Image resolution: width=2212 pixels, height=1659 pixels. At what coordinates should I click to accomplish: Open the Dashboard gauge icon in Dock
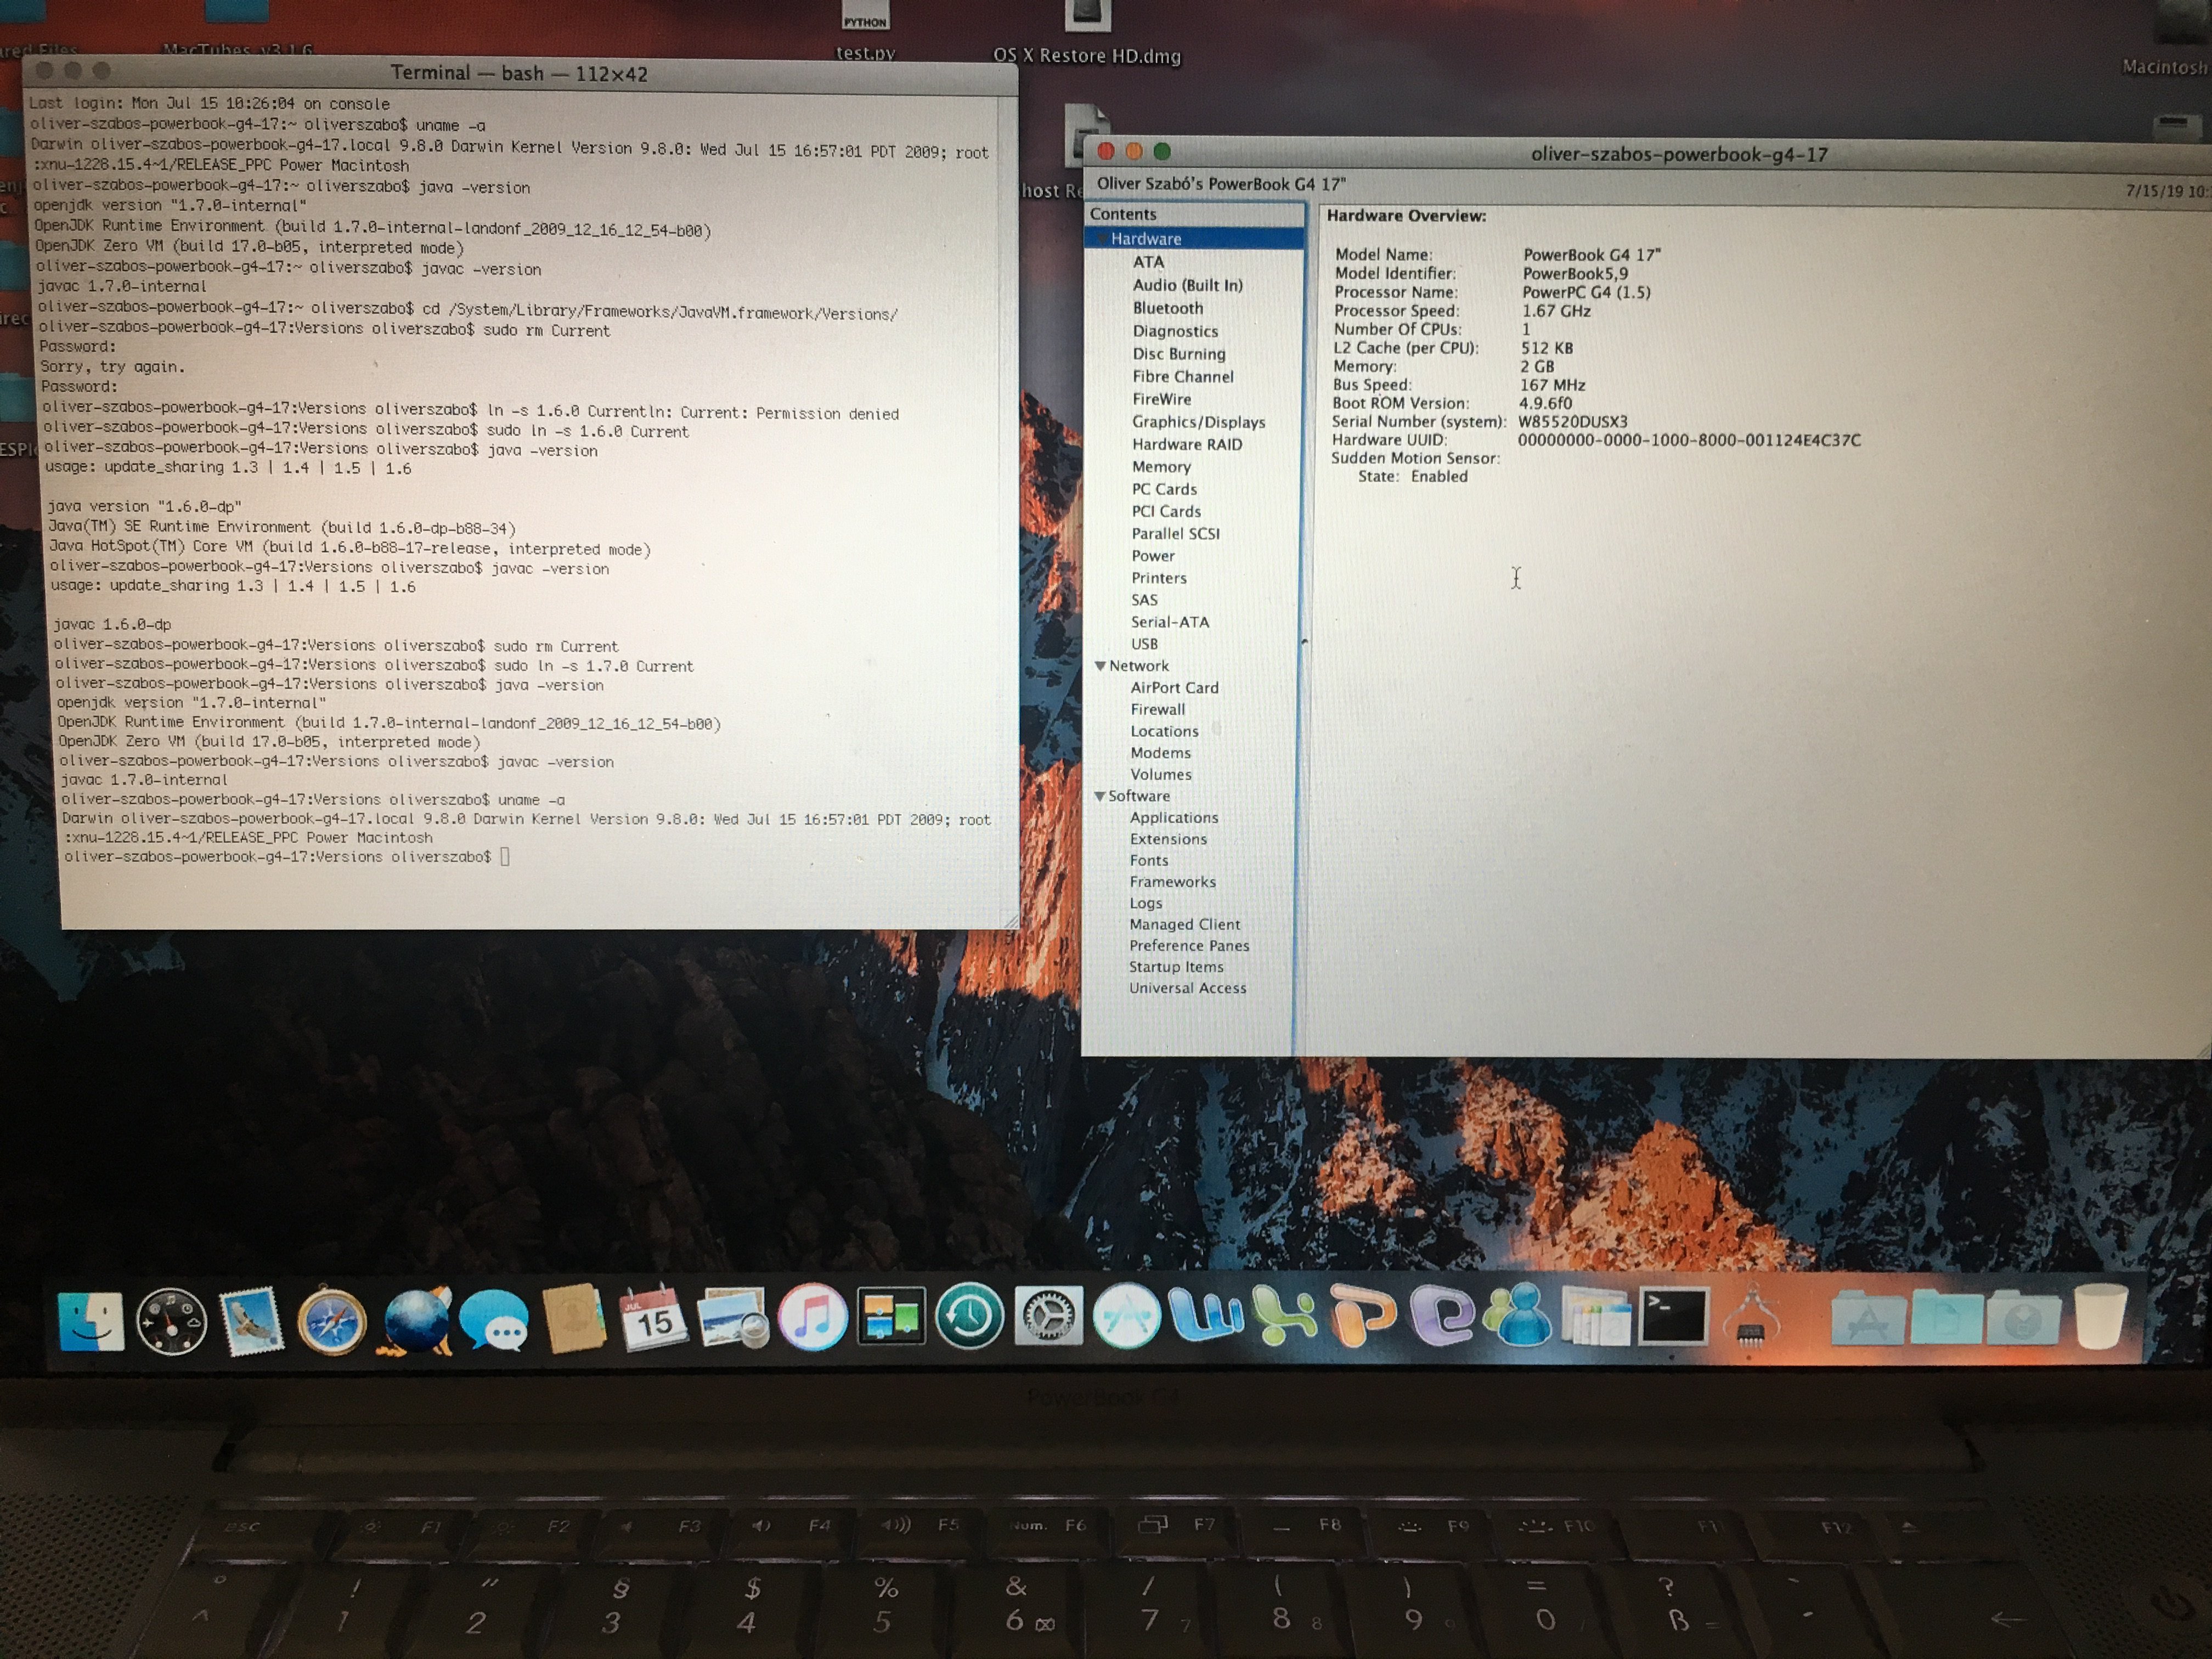click(171, 1322)
